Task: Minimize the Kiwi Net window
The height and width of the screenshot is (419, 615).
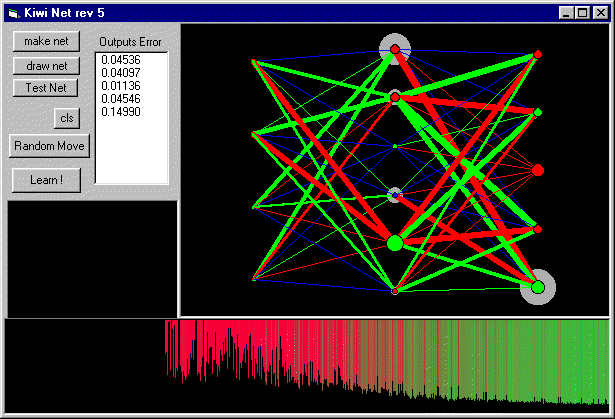Action: (566, 13)
